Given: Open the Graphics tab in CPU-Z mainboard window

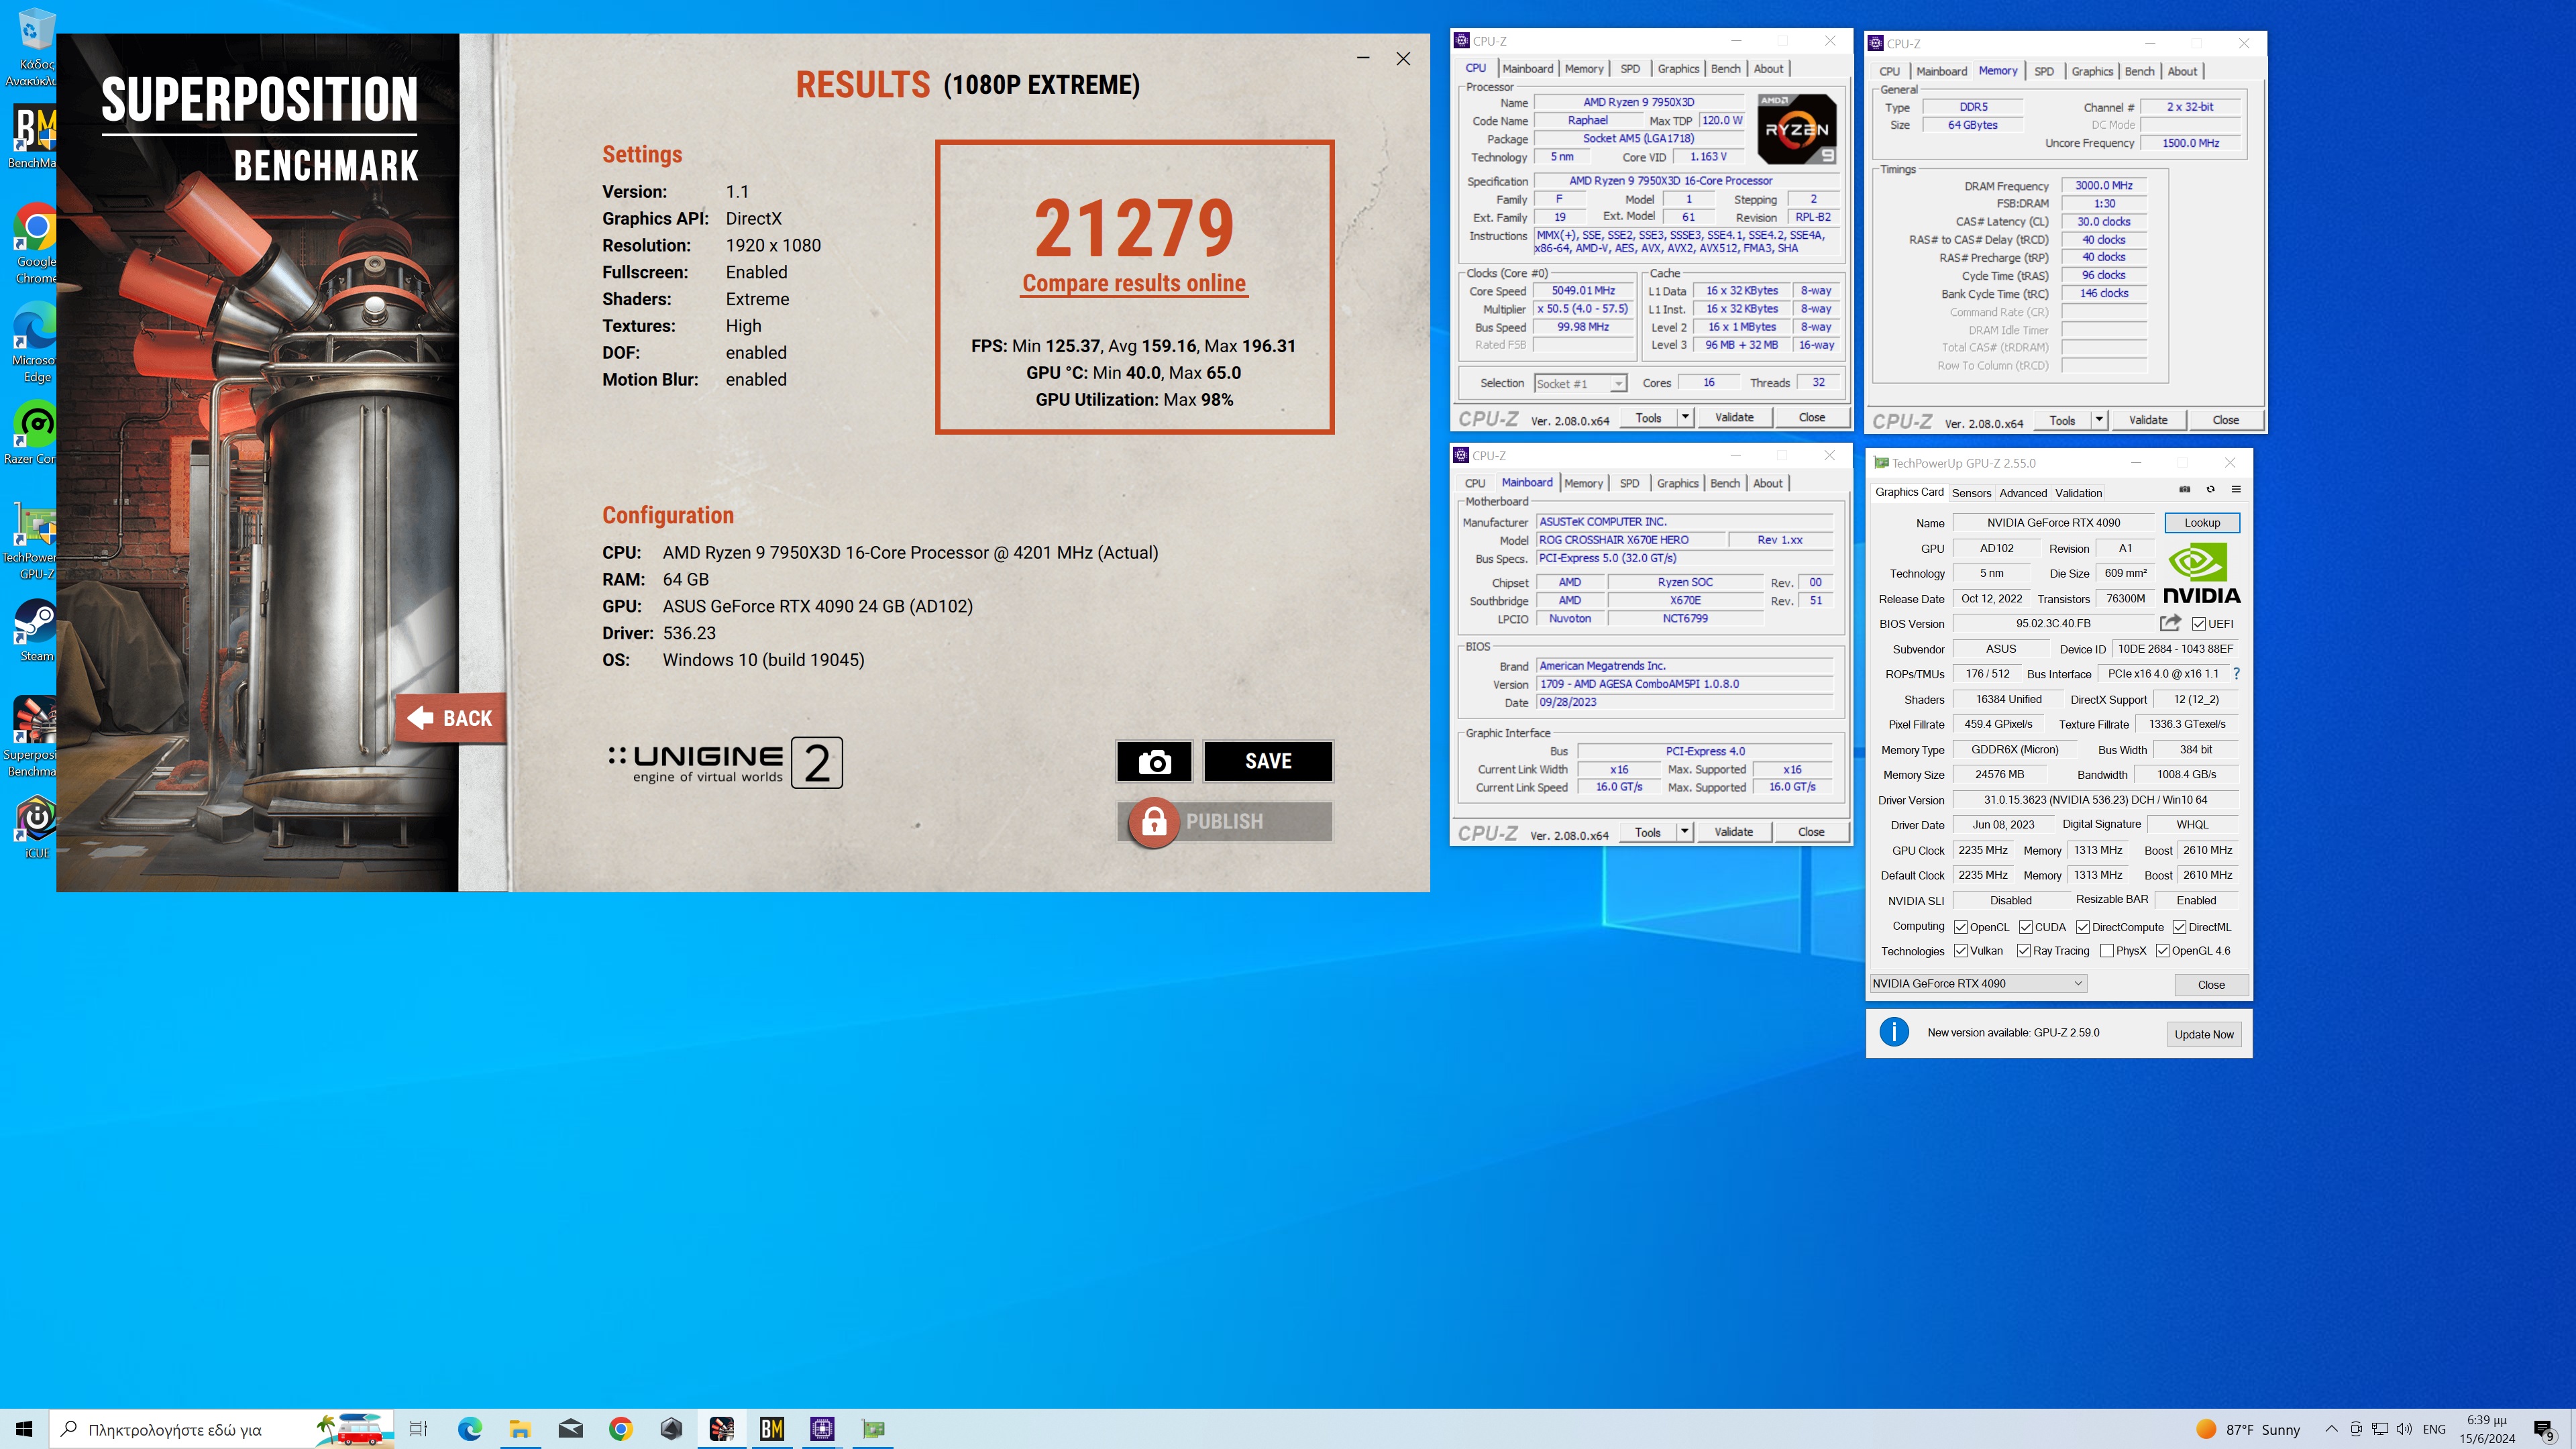Looking at the screenshot, I should click(x=1677, y=483).
